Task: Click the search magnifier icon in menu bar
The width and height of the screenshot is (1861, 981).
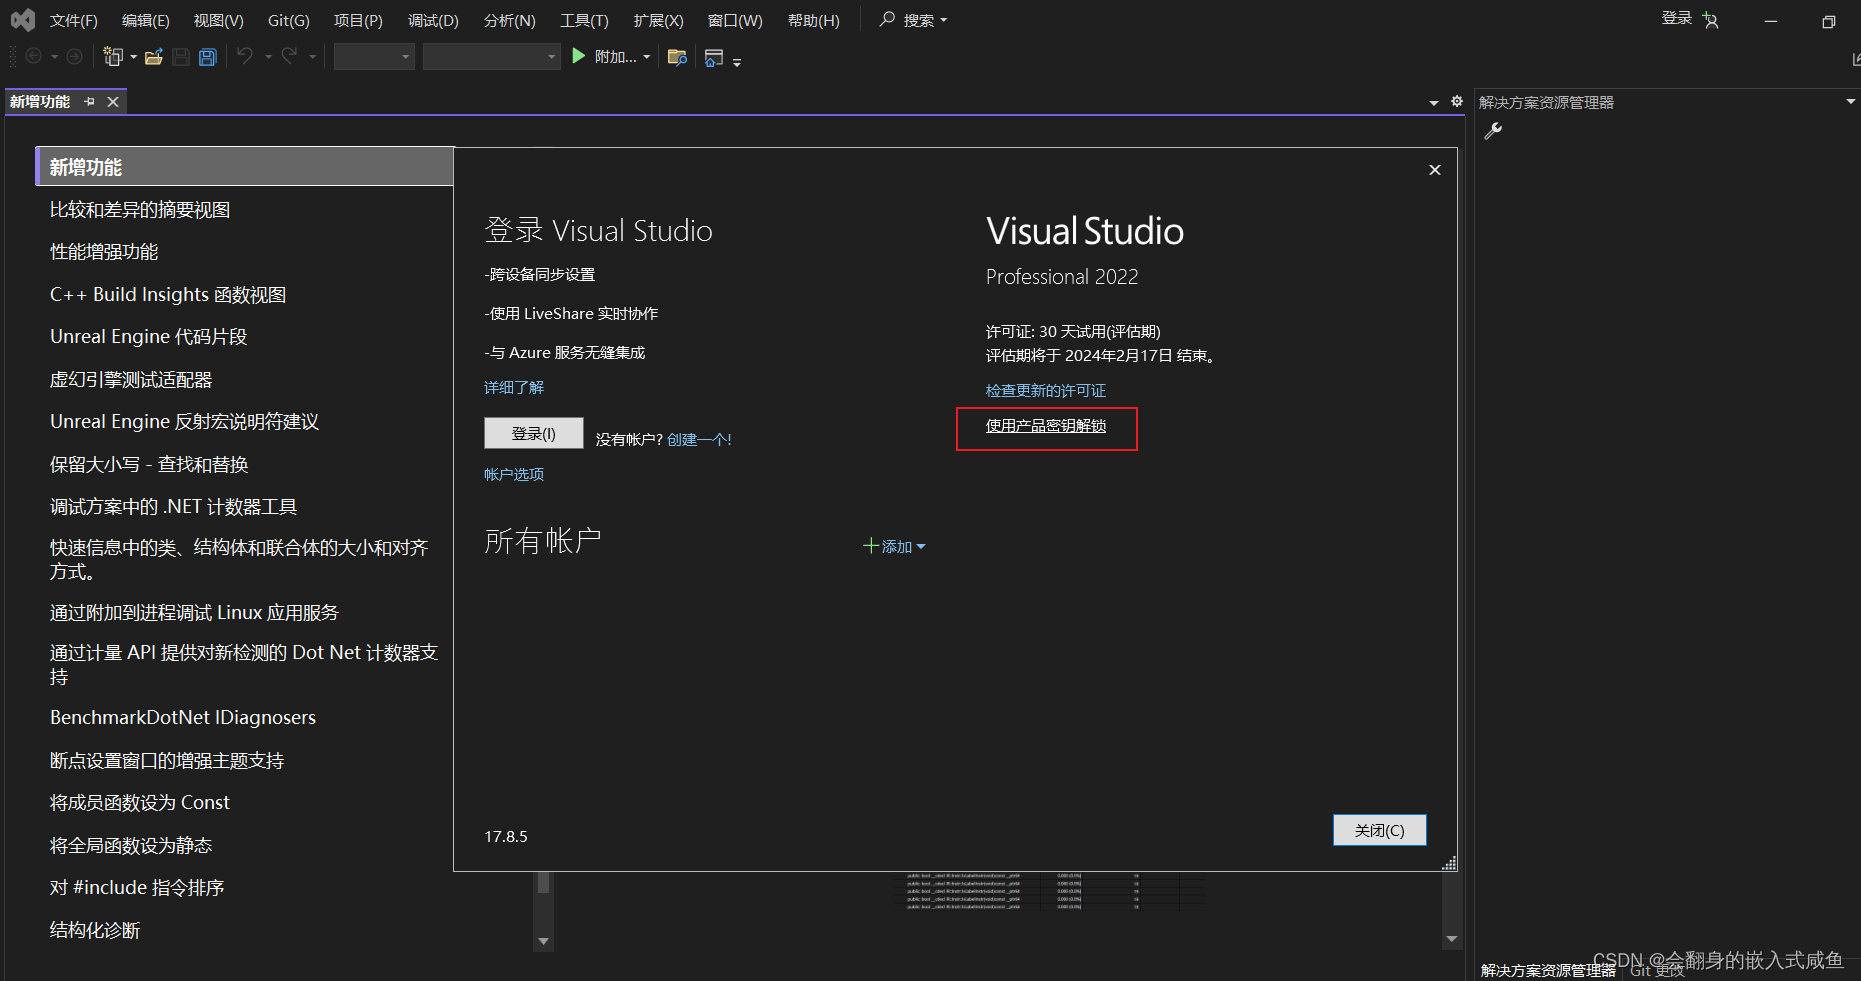Action: point(886,19)
